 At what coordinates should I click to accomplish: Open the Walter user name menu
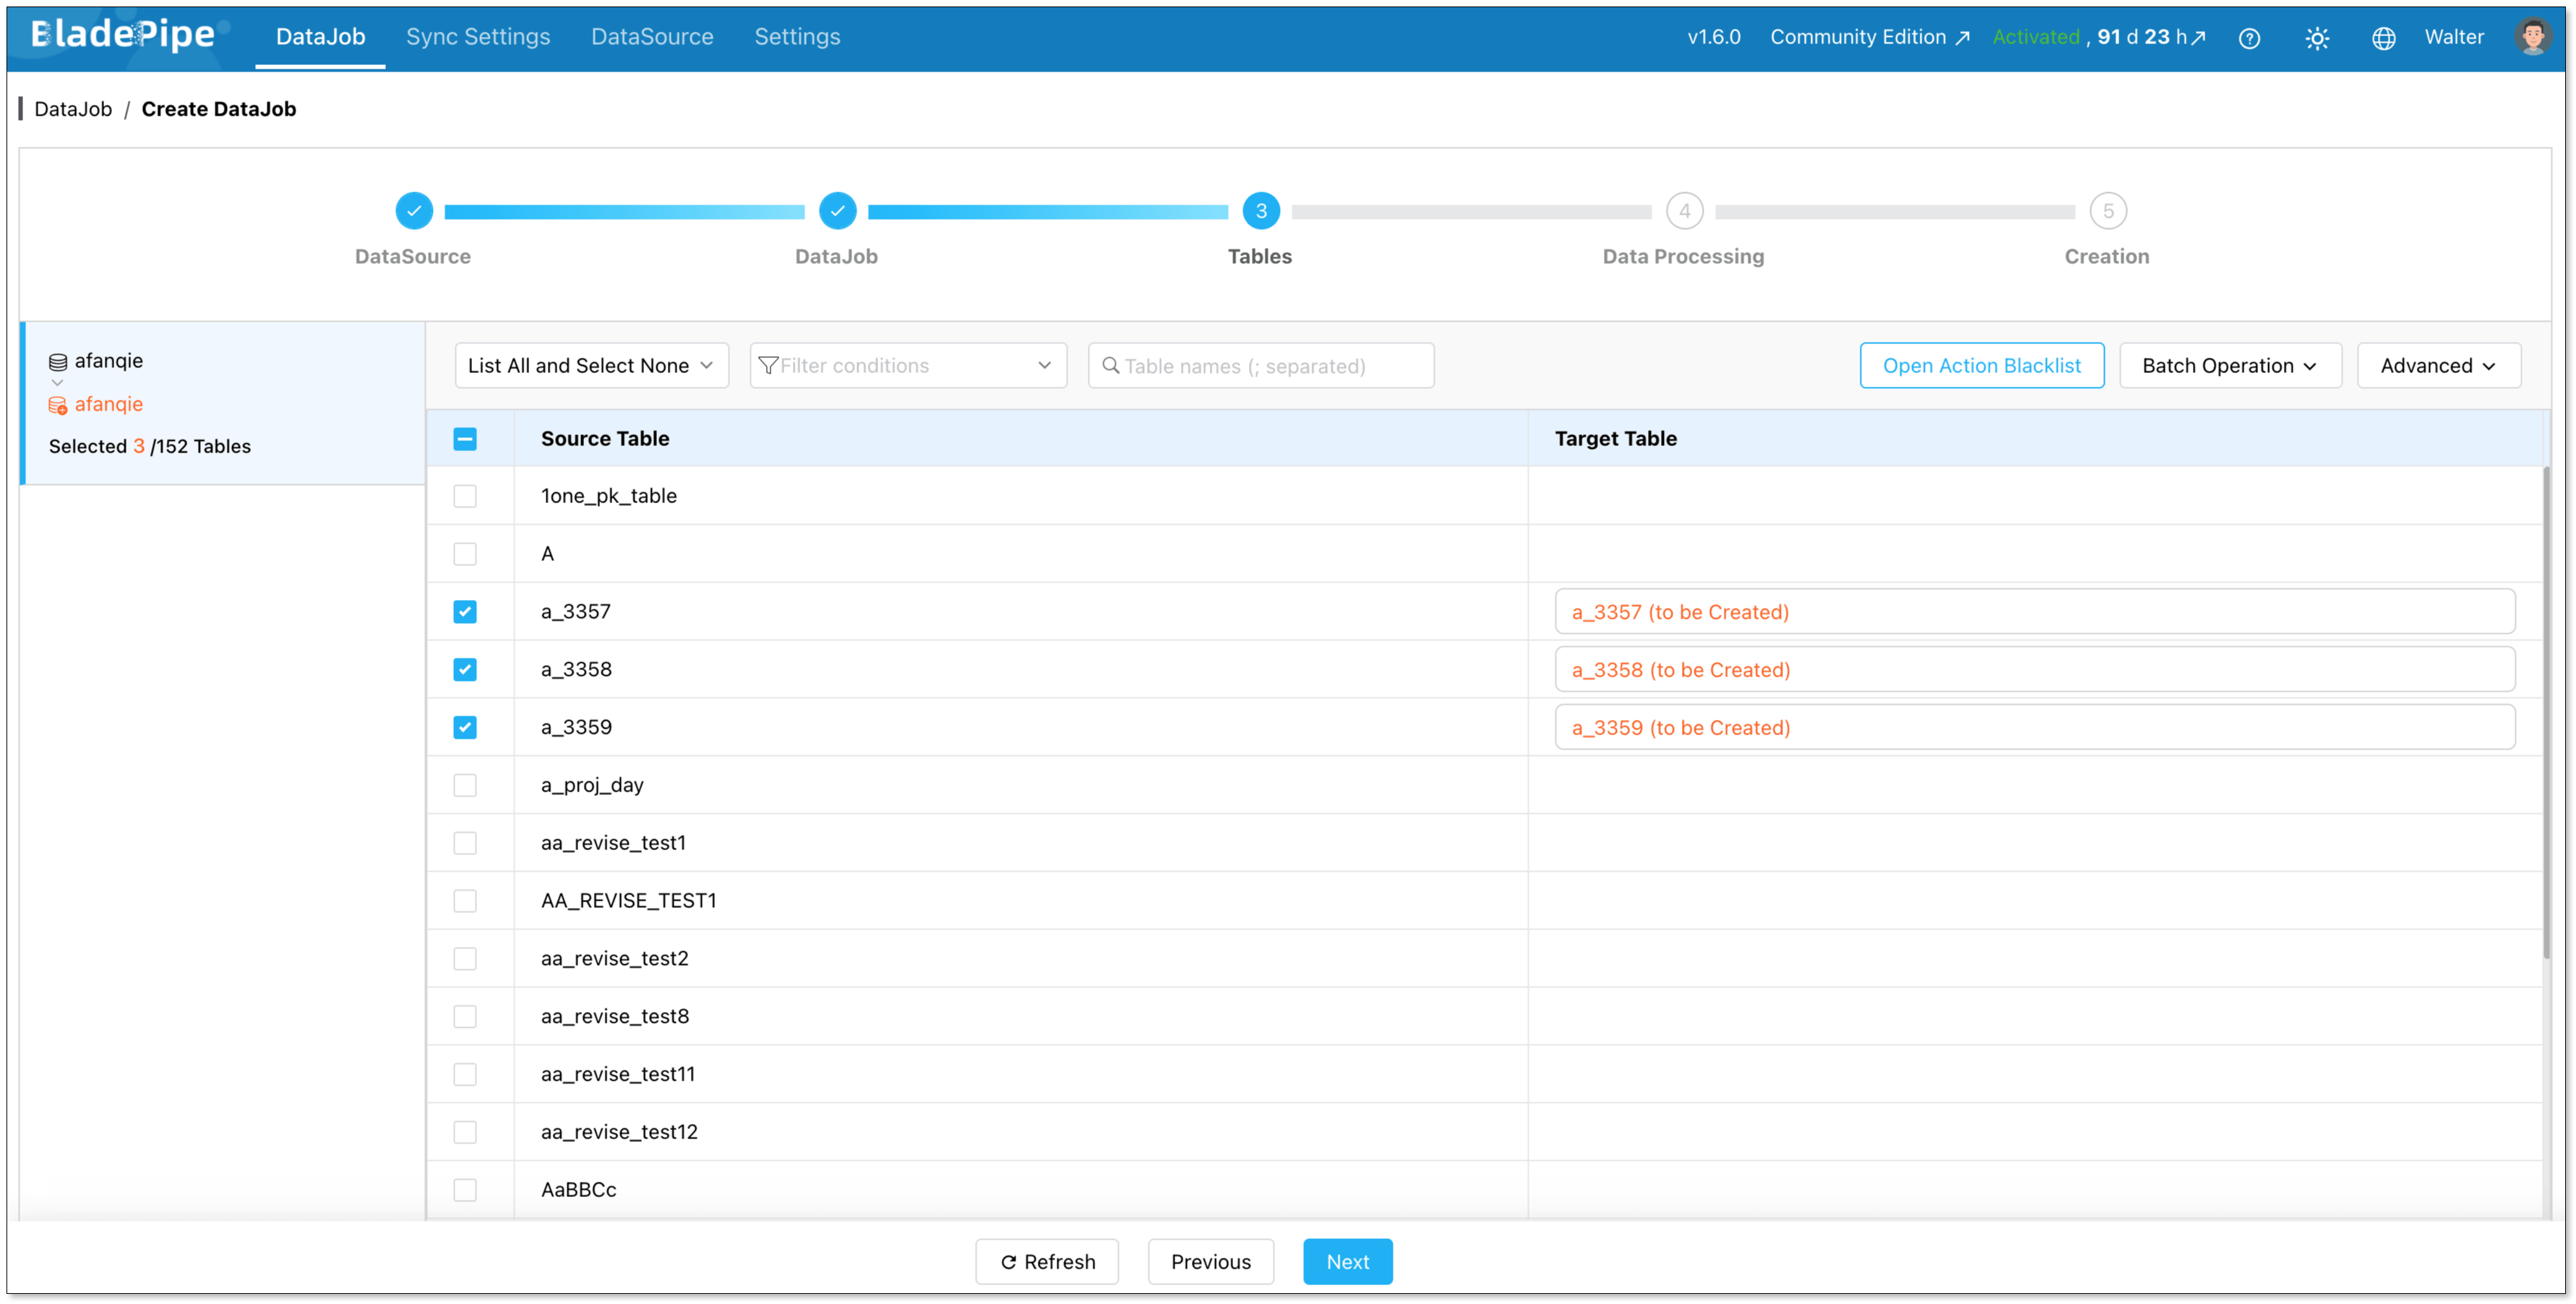2454,37
